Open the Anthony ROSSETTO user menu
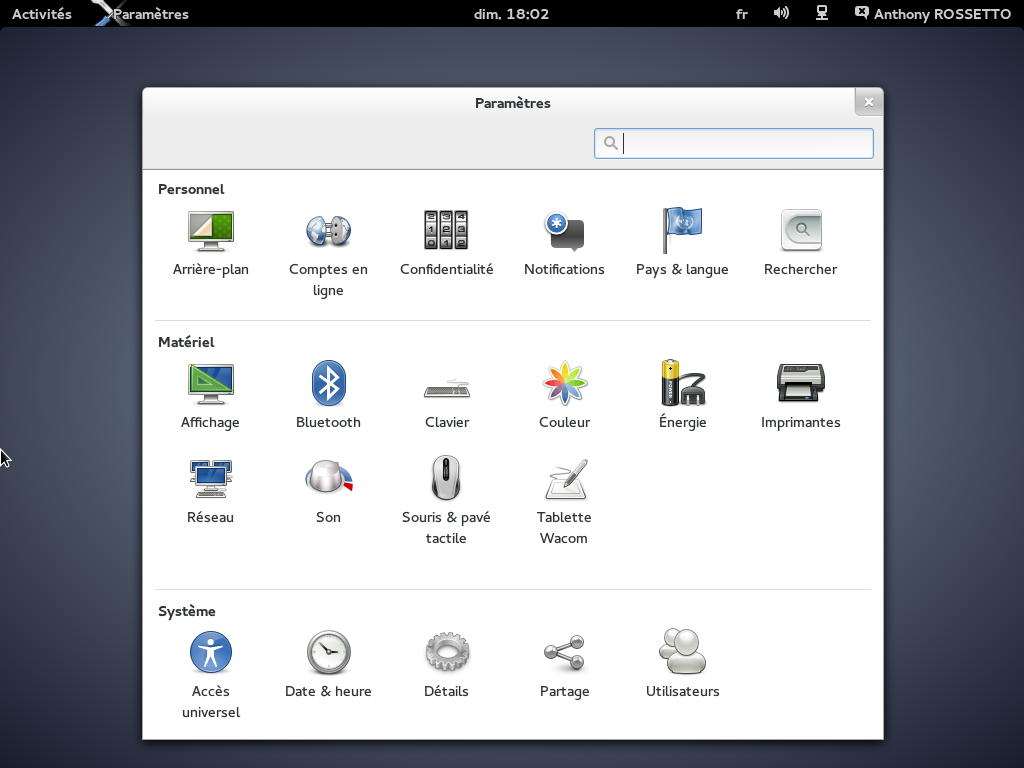 point(933,14)
